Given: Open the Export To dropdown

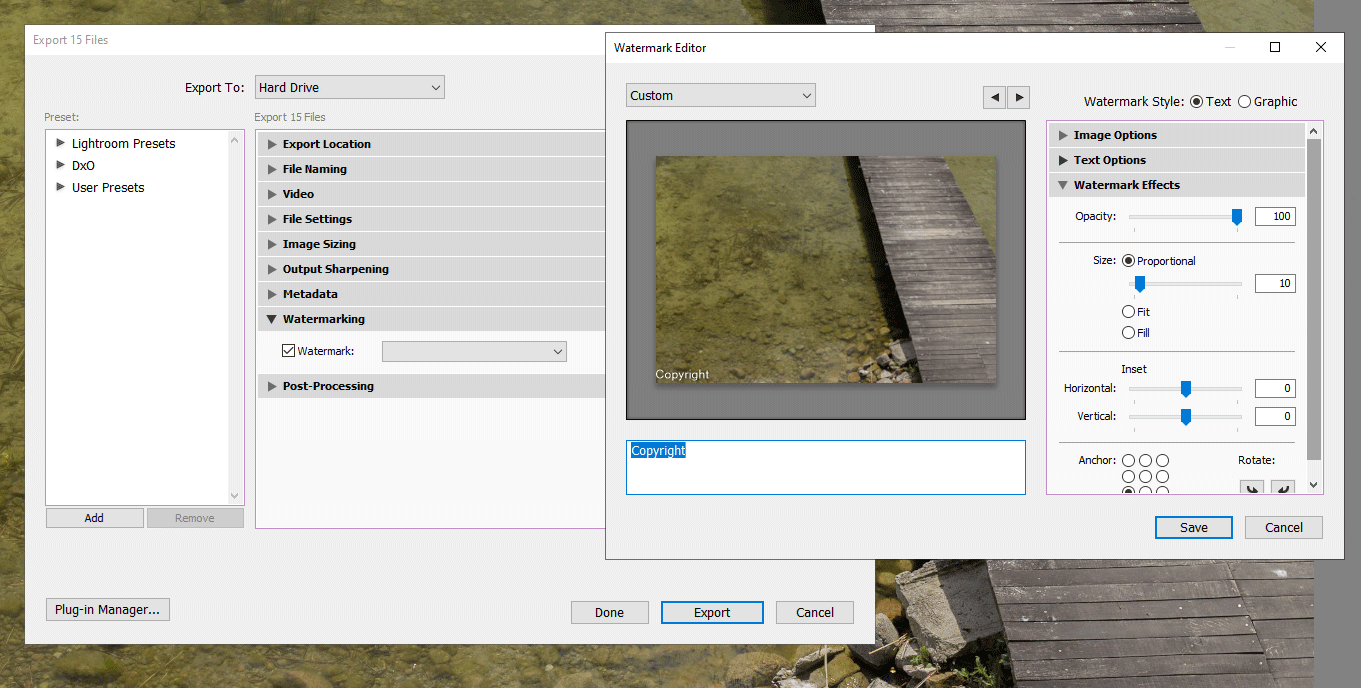Looking at the screenshot, I should click(349, 88).
